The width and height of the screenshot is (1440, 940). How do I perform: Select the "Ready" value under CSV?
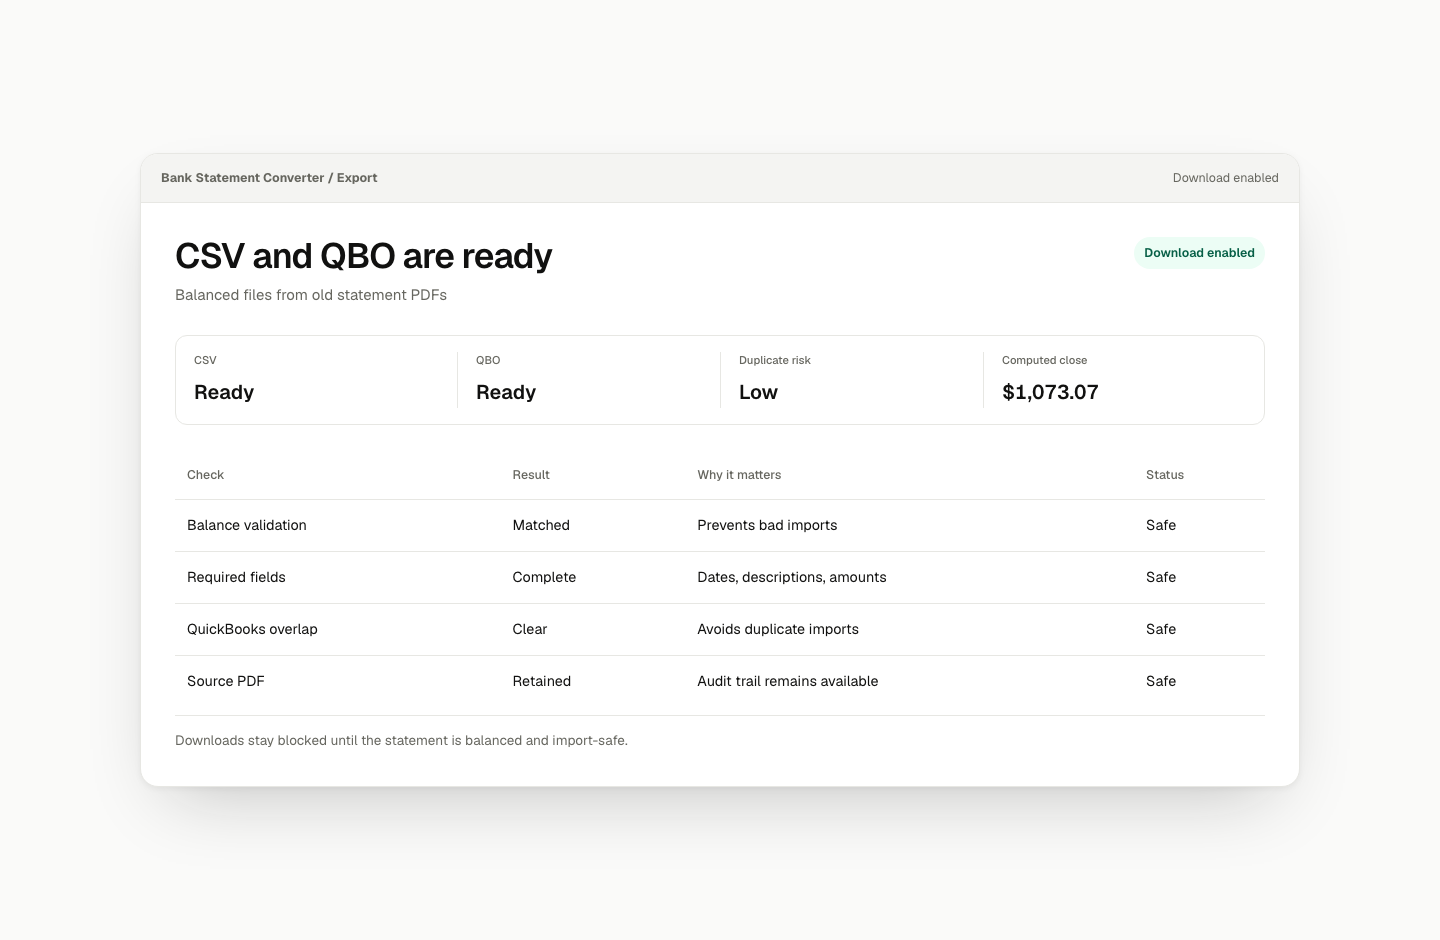coord(224,392)
